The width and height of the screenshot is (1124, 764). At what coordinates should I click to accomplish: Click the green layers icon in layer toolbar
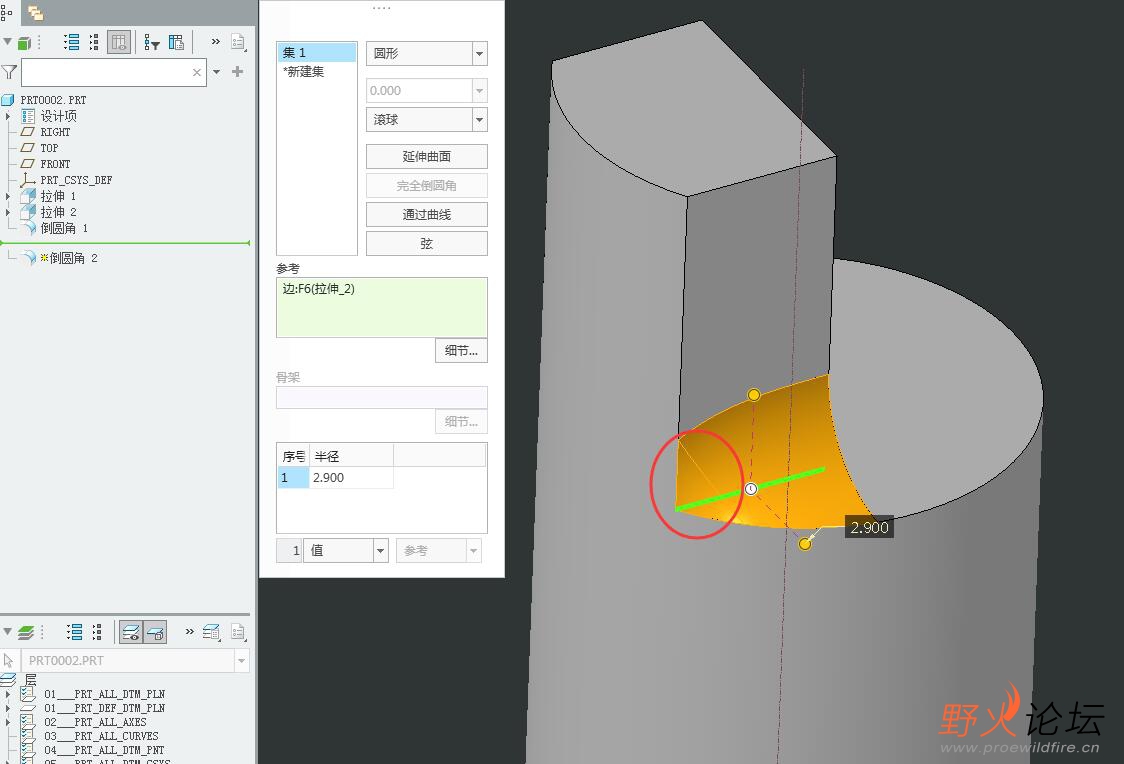(26, 632)
